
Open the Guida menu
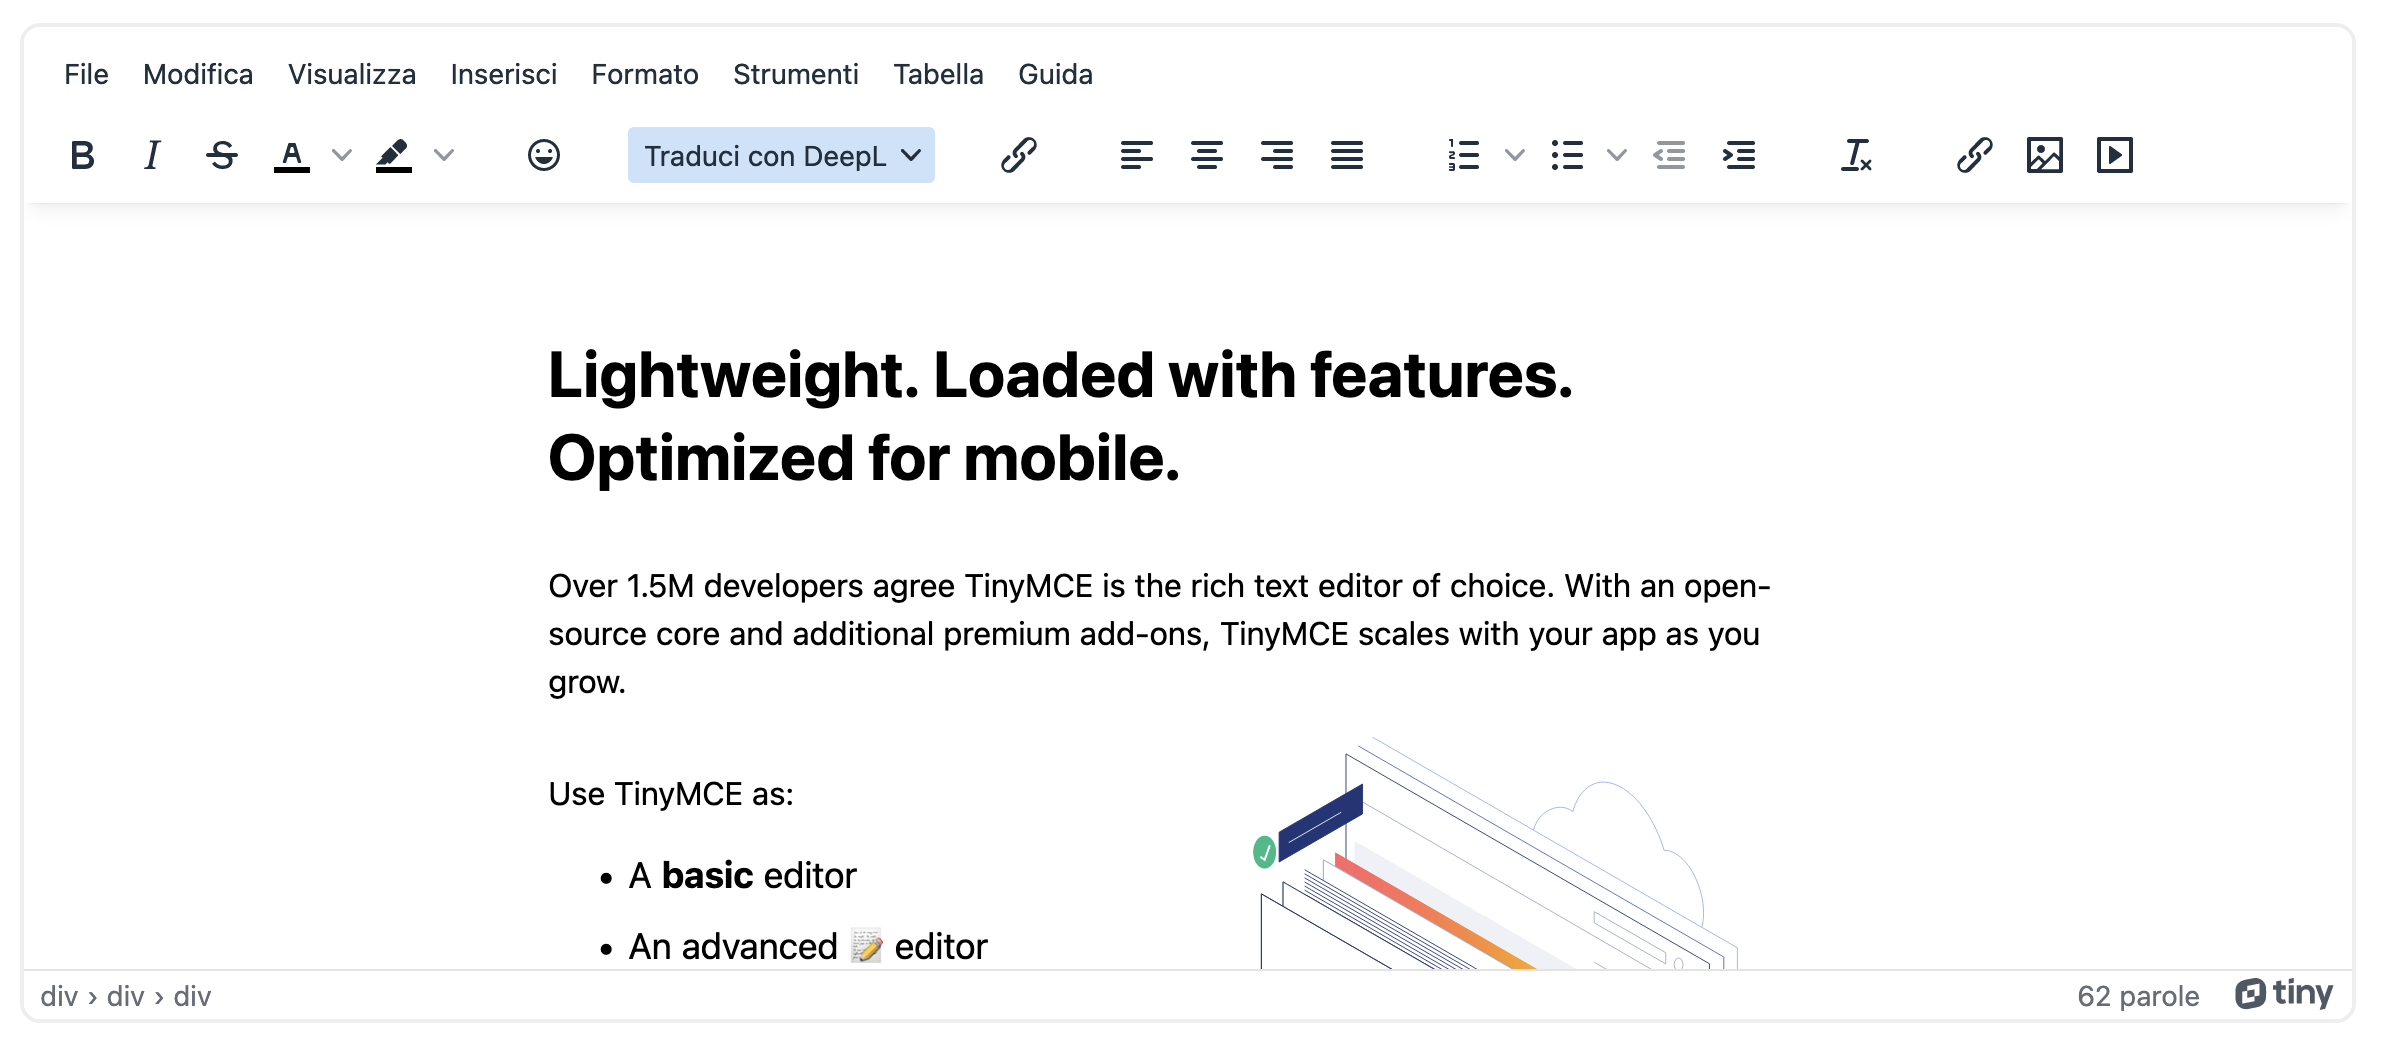pos(1055,74)
